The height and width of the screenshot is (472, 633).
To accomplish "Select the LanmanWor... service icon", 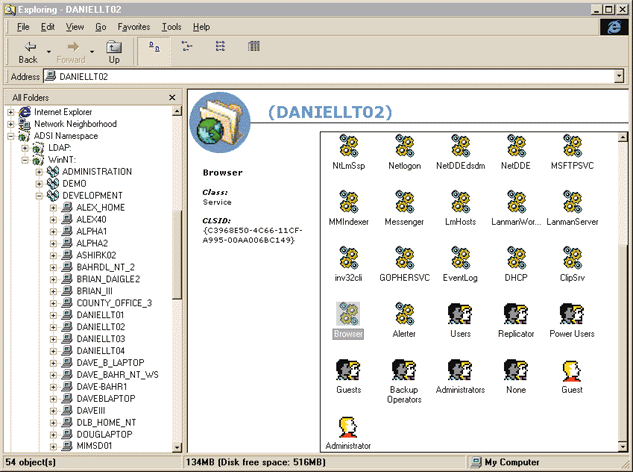I will pos(516,202).
